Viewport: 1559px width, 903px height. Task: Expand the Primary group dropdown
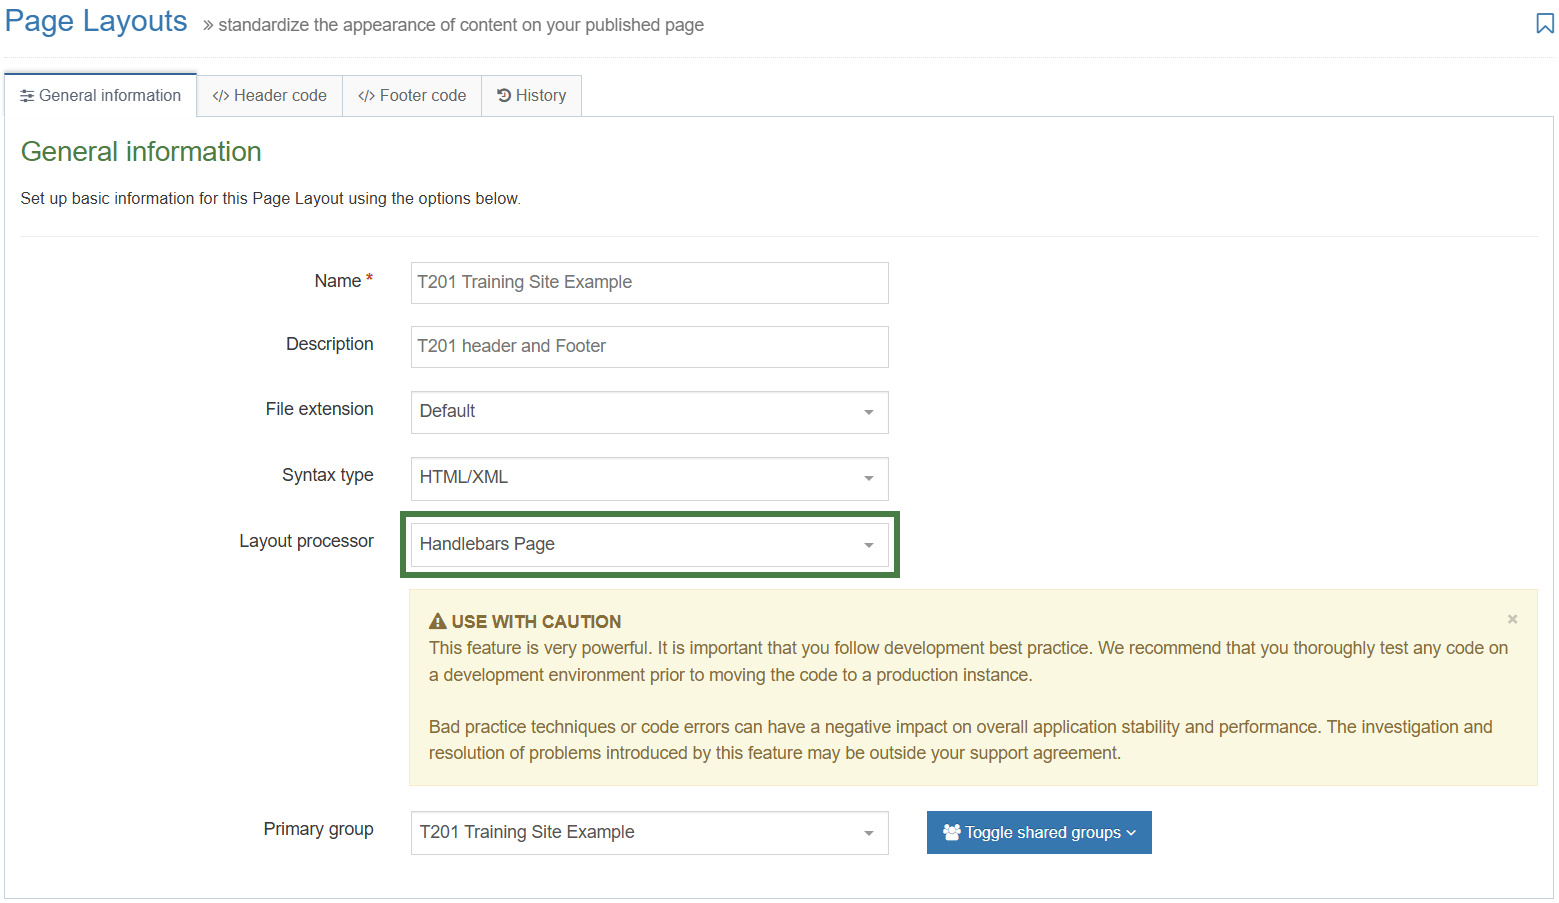[649, 833]
